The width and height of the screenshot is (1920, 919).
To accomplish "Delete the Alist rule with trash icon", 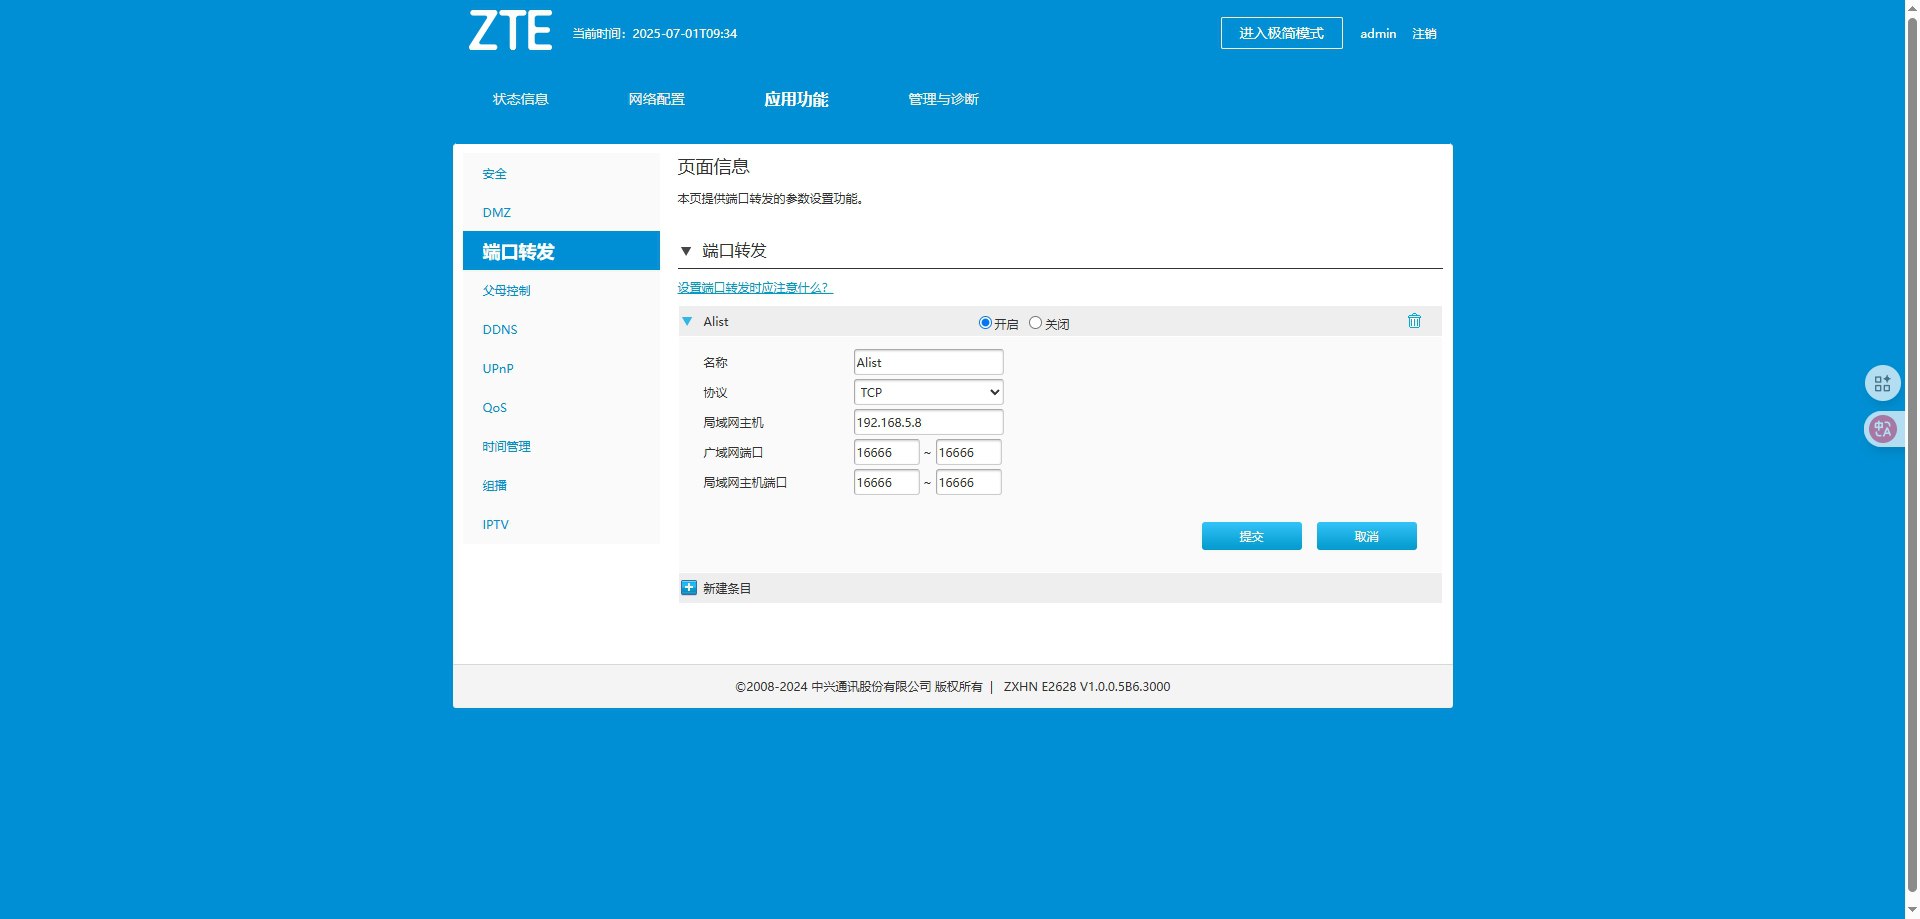I will click(1414, 321).
